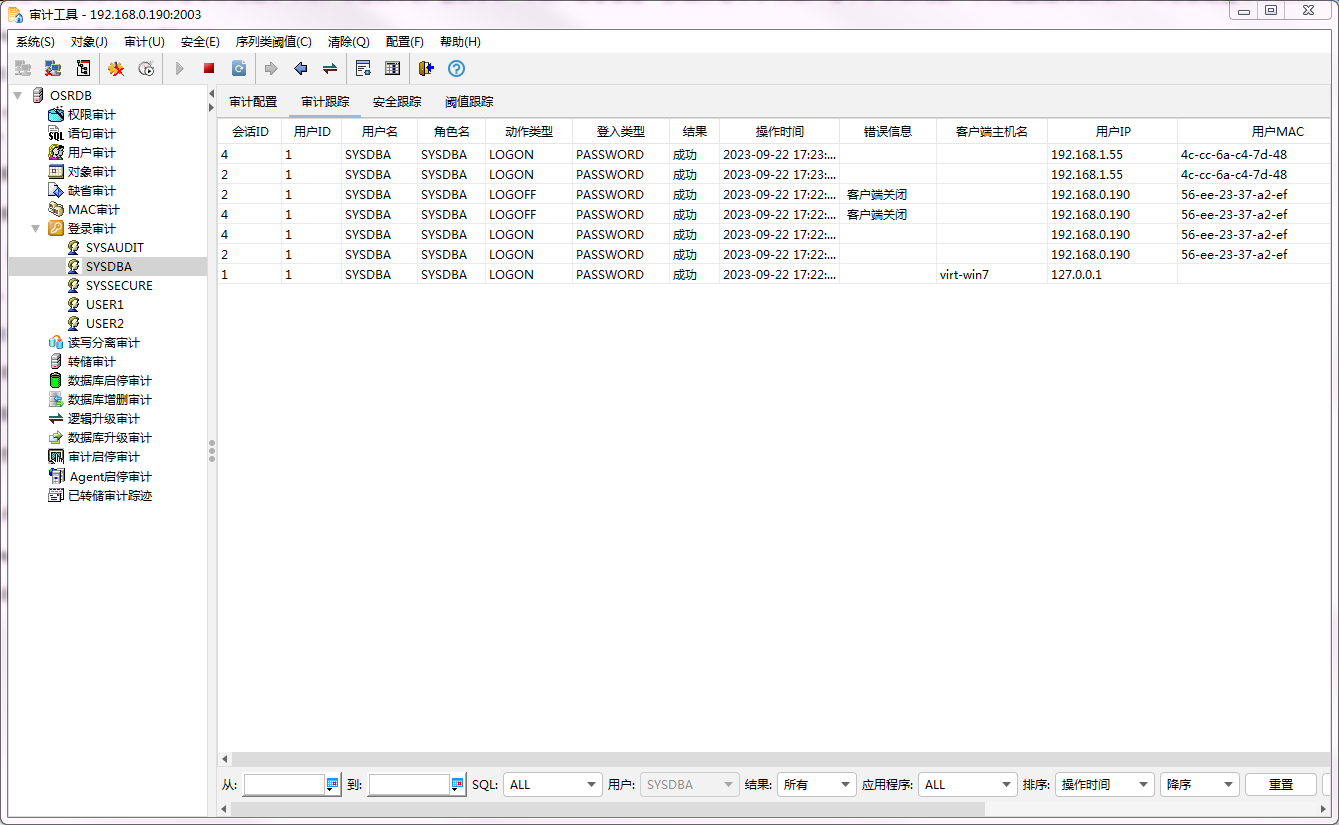Click the 到 date input field
1339x825 pixels.
click(x=408, y=785)
